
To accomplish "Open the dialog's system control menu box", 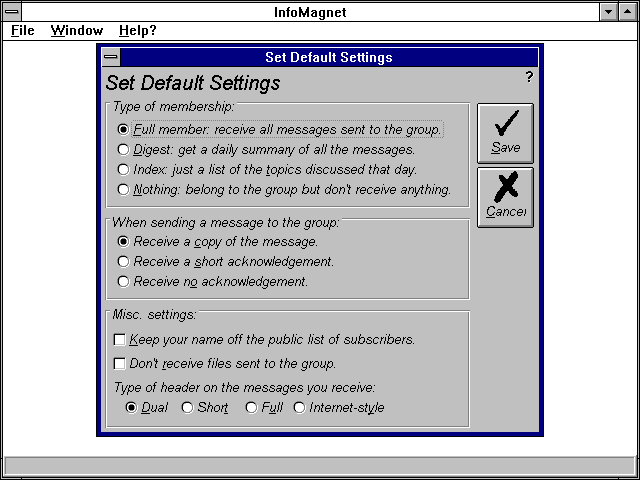I will click(110, 57).
